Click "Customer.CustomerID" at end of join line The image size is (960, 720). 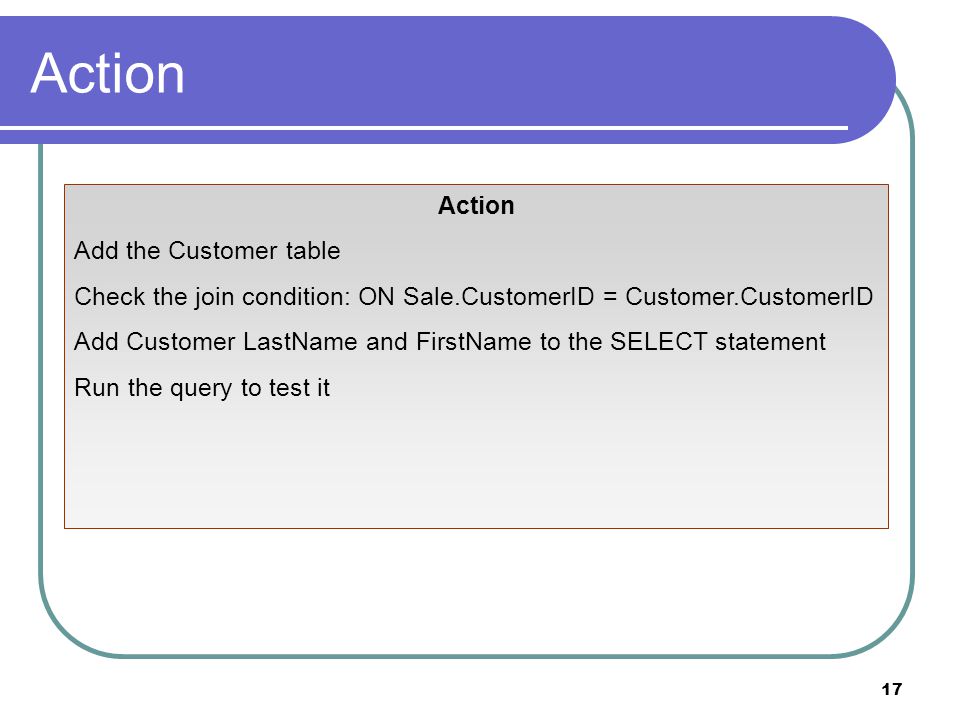[x=749, y=297]
